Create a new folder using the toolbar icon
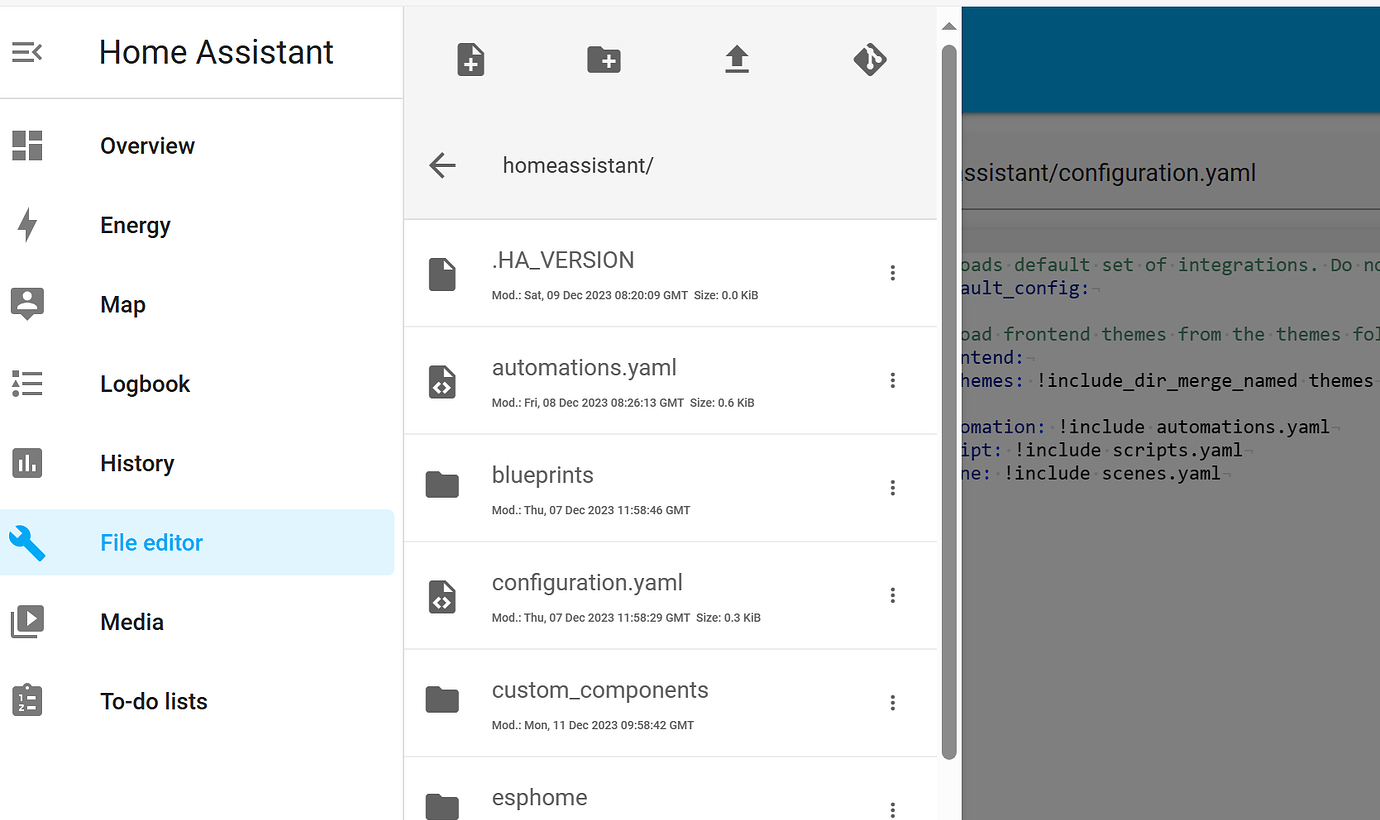Screen dimensions: 1380x820 (603, 59)
